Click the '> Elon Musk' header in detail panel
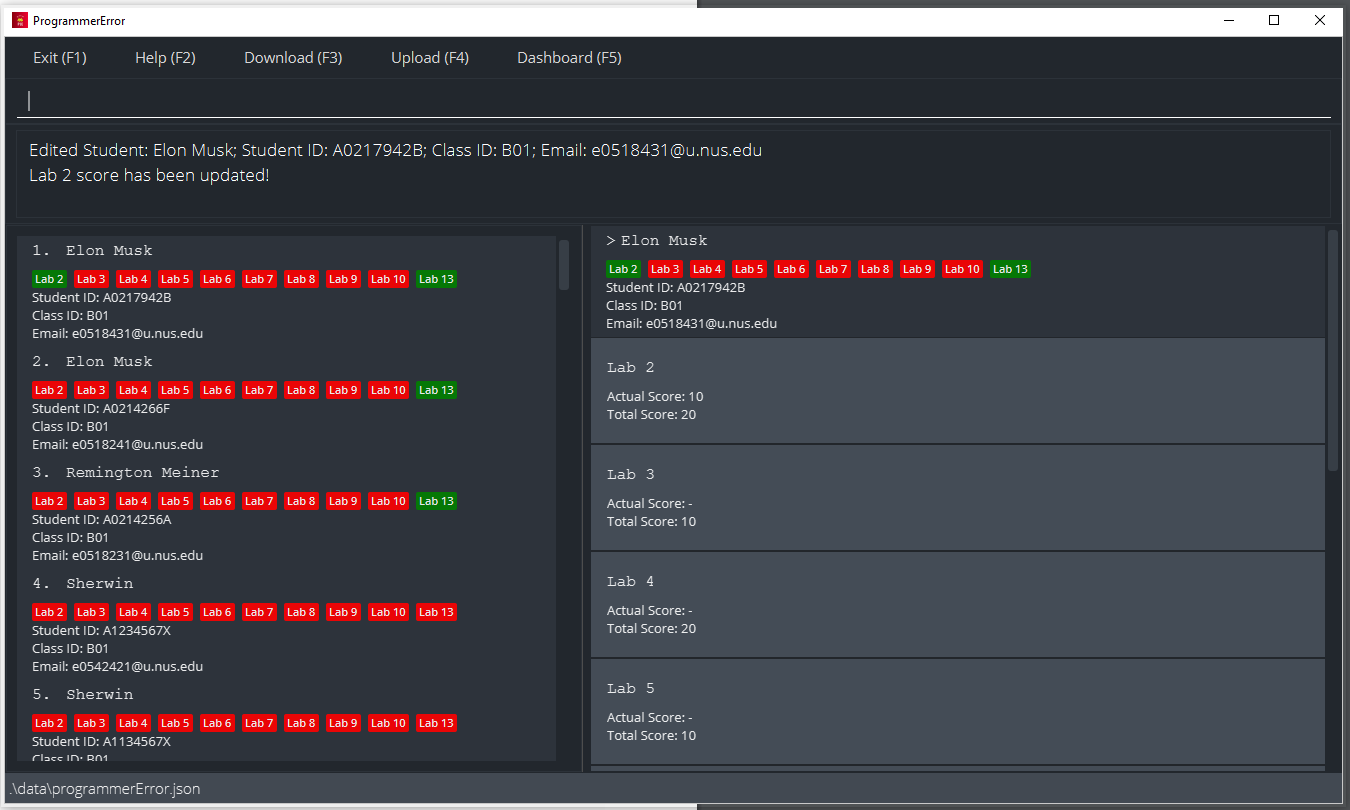 [x=656, y=241]
